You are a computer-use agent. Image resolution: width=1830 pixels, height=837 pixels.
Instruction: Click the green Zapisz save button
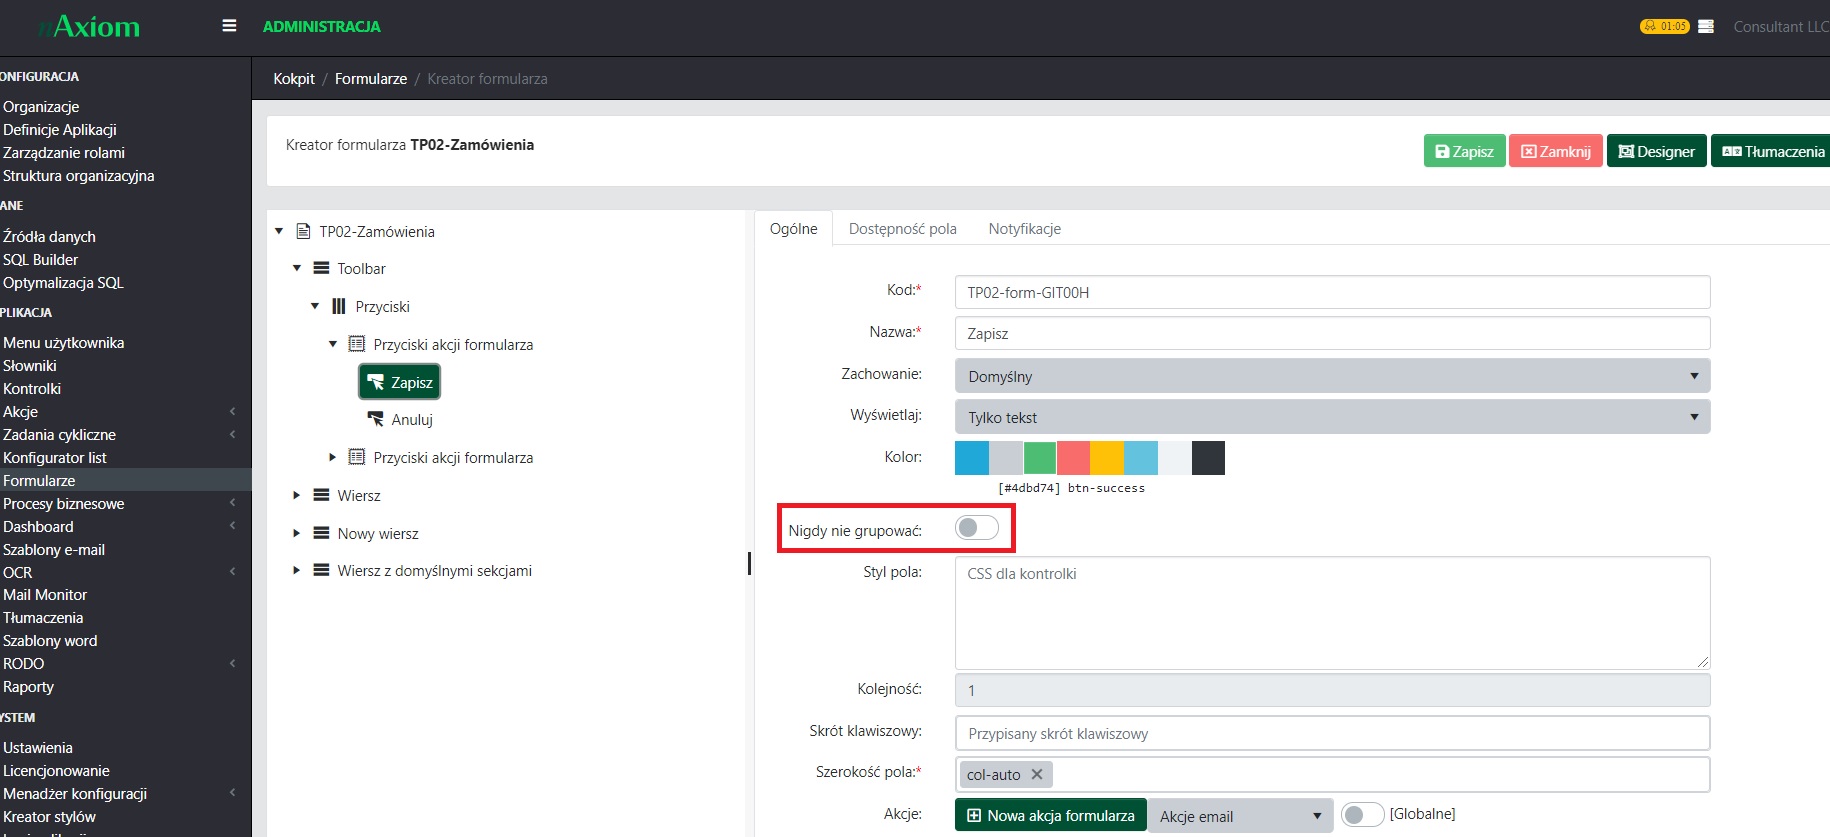[1464, 151]
